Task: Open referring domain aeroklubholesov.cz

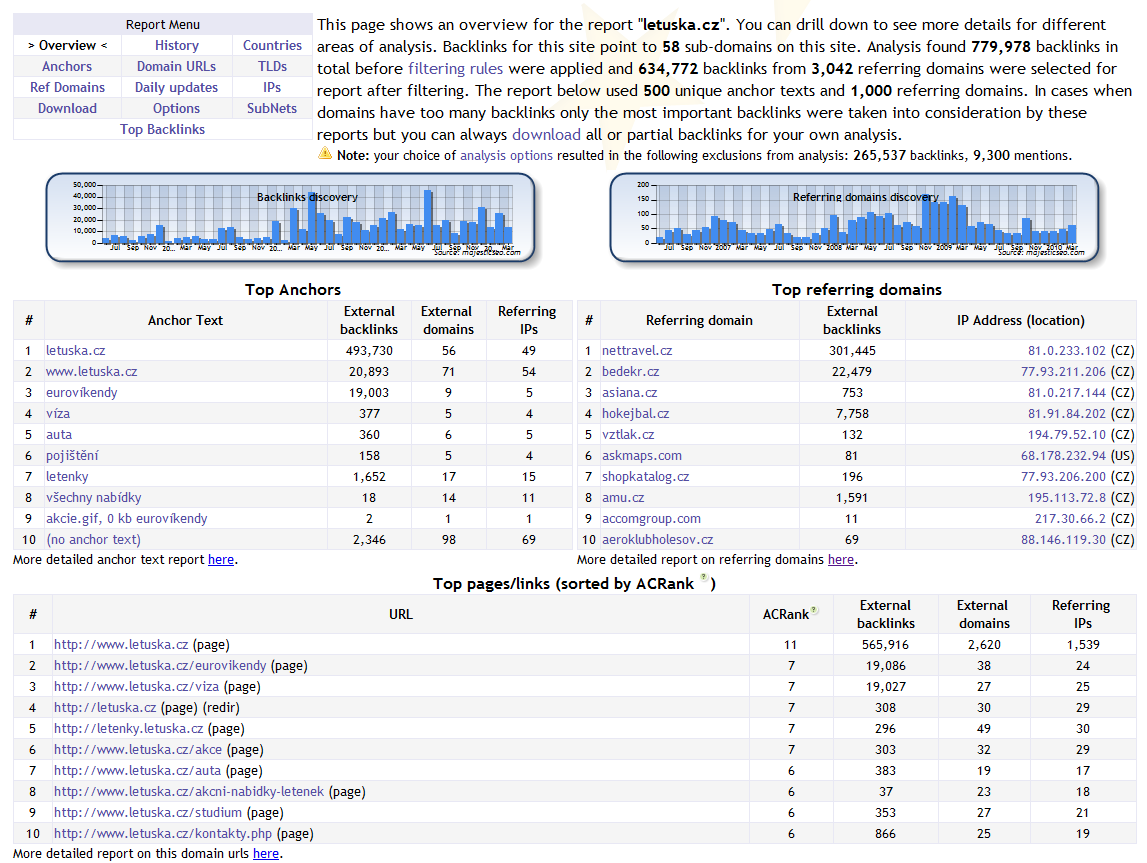Action: pyautogui.click(x=658, y=540)
